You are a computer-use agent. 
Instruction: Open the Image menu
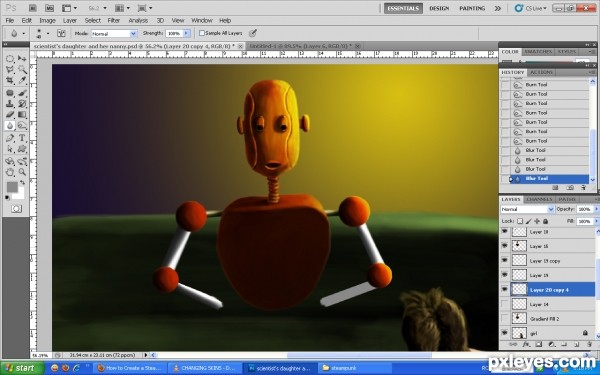(x=47, y=21)
